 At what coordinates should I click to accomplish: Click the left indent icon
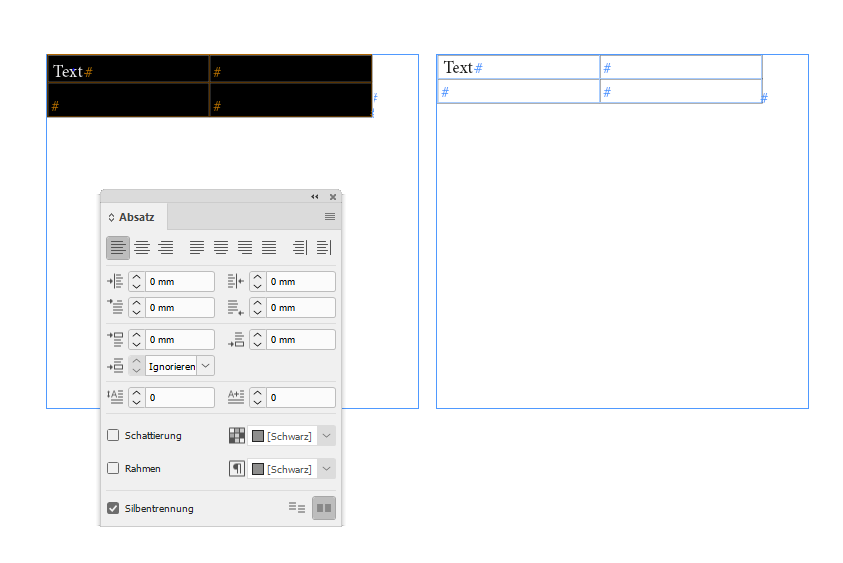click(115, 281)
